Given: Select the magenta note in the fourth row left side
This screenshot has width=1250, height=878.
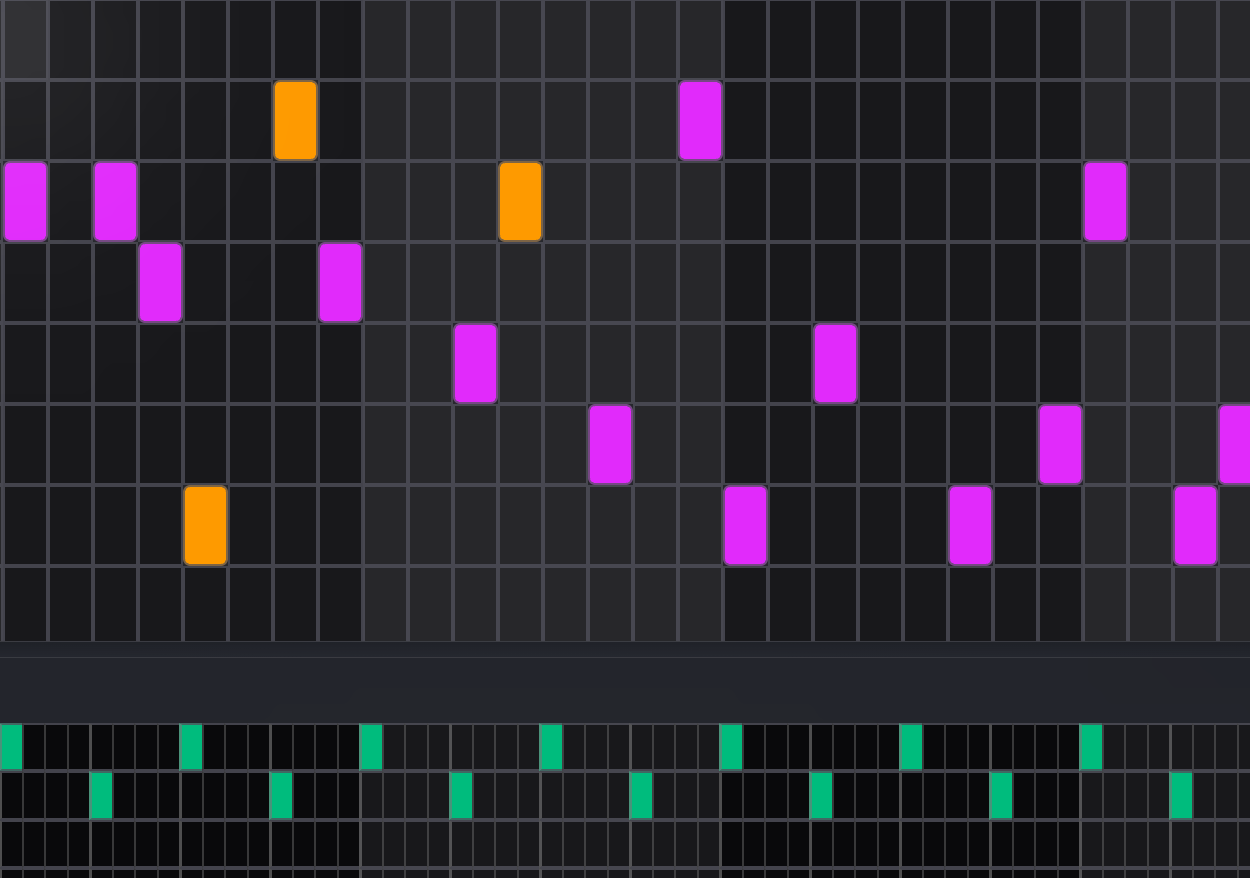Looking at the screenshot, I should coord(159,281).
